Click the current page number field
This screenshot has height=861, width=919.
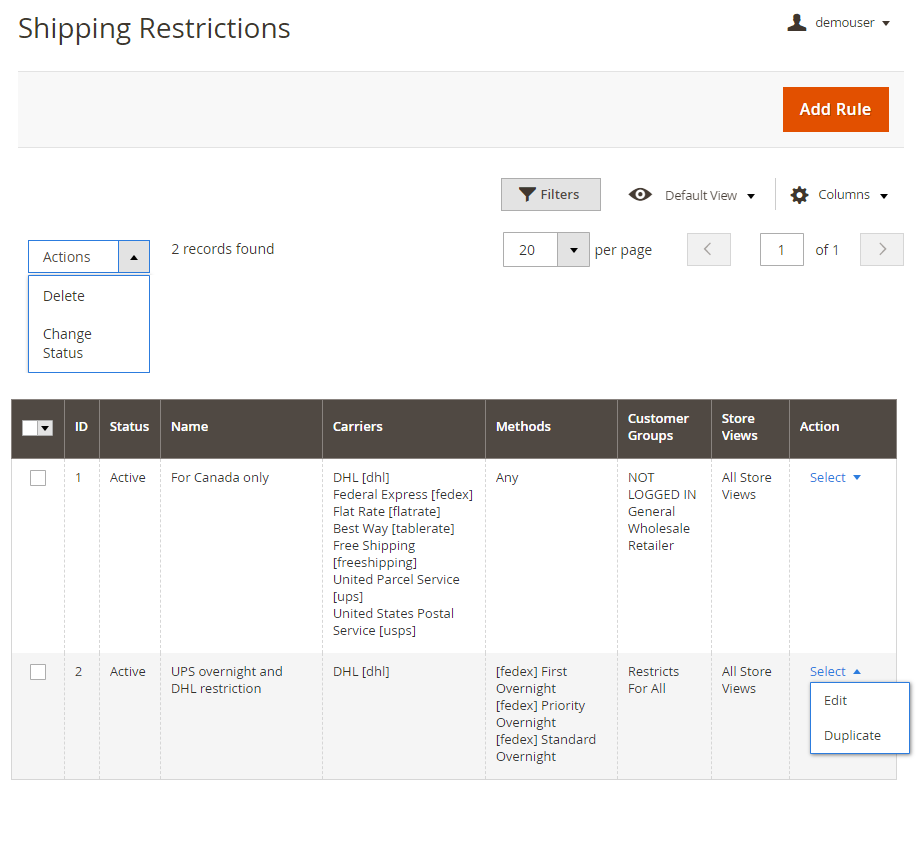[781, 250]
